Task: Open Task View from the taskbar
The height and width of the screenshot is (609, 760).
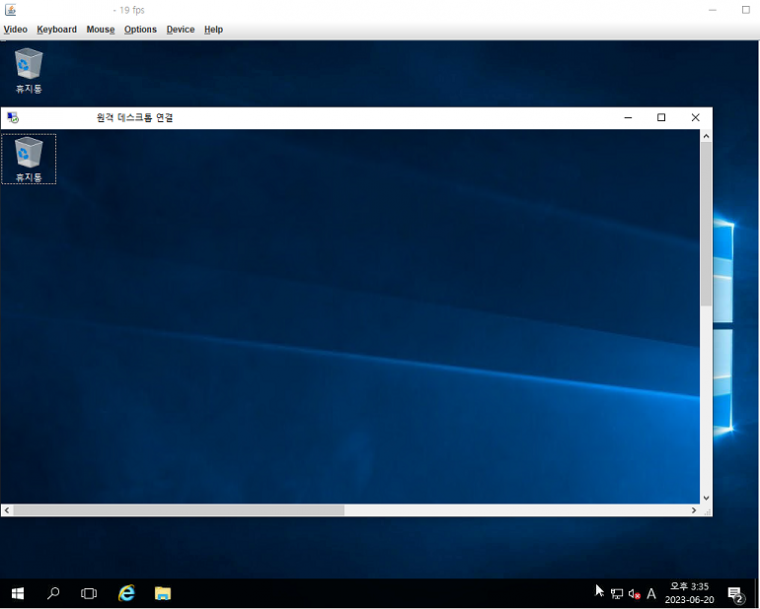Action: coord(89,593)
